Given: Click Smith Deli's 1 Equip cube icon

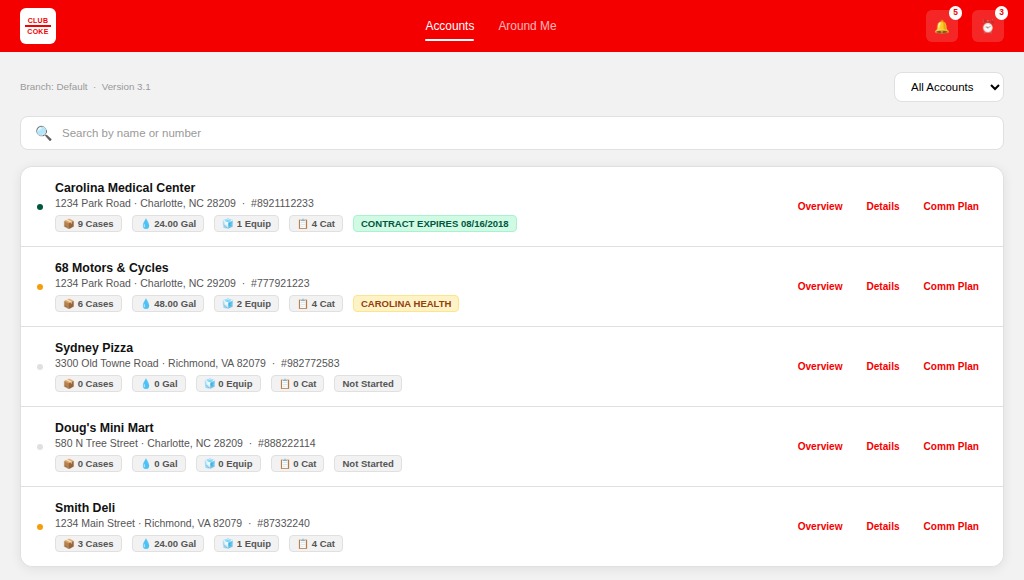Looking at the screenshot, I should pyautogui.click(x=228, y=544).
